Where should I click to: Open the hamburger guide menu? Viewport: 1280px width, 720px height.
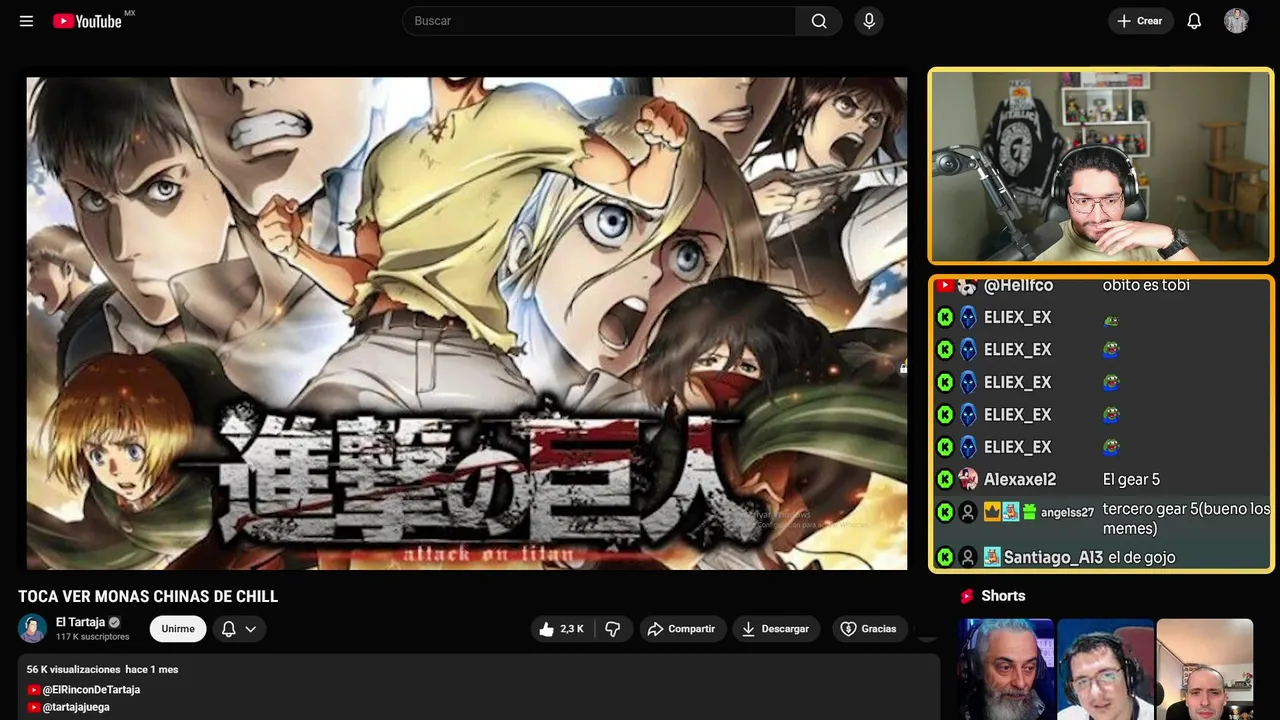pos(26,21)
